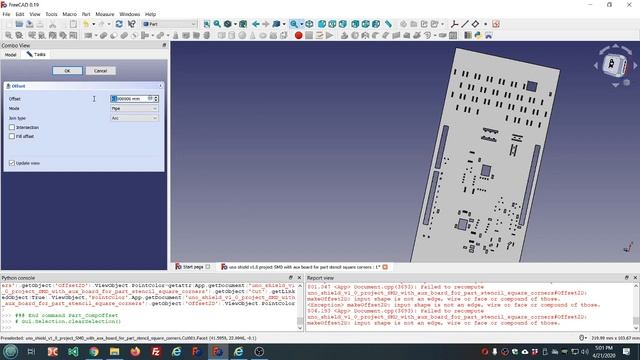Click the Python console vertical scrollbar

300,306
